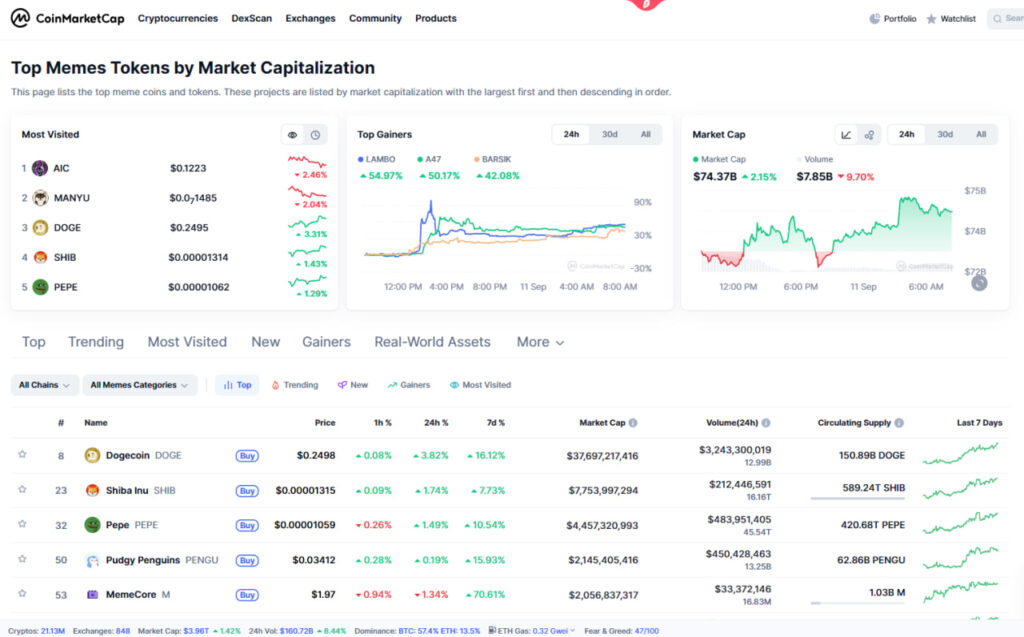
Task: Click Shiba Inu logo in table row
Action: point(92,490)
